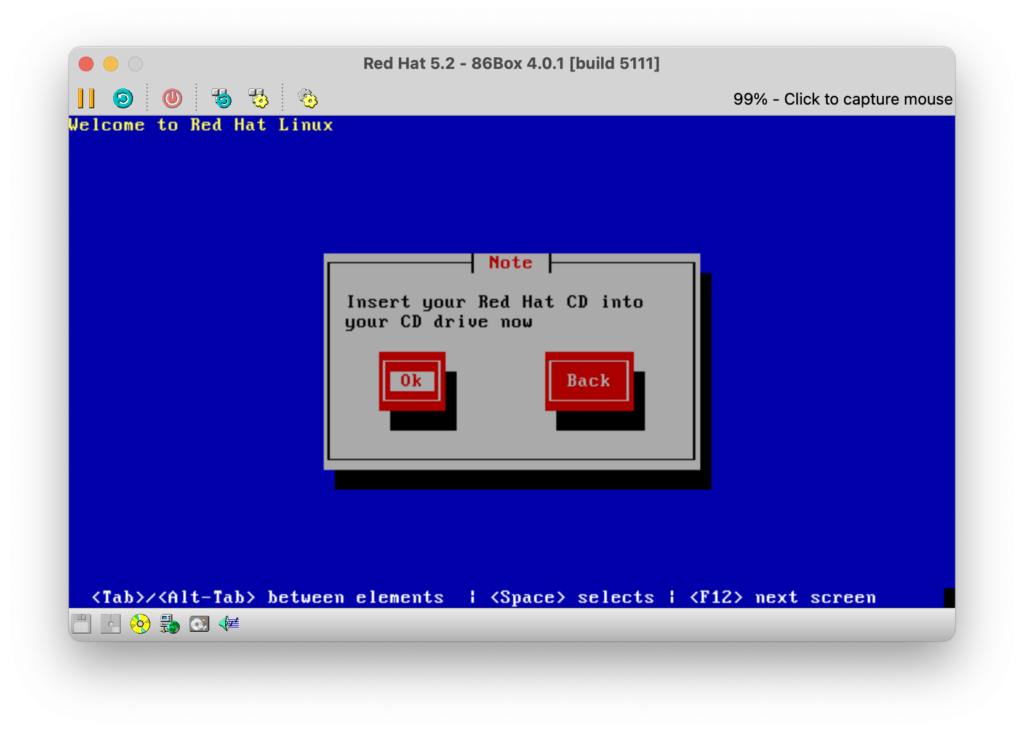Click the '<F12> next screen' hint text
The height and width of the screenshot is (732, 1024).
tap(783, 597)
